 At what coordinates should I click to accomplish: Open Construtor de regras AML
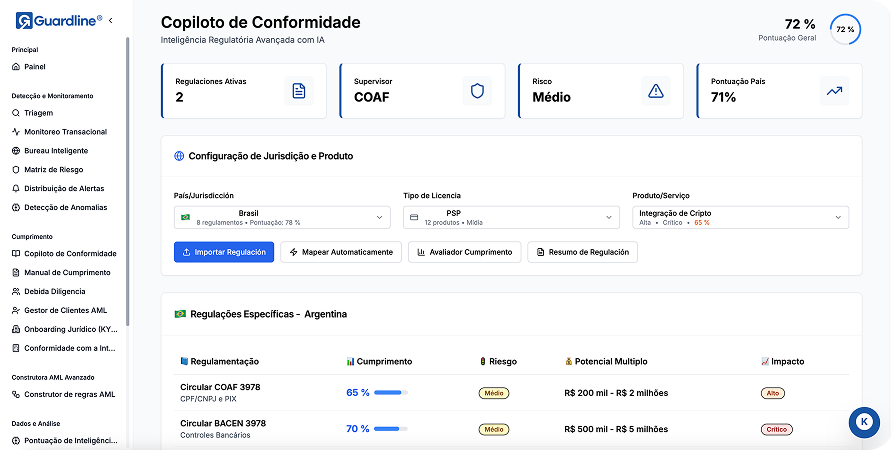(70, 394)
